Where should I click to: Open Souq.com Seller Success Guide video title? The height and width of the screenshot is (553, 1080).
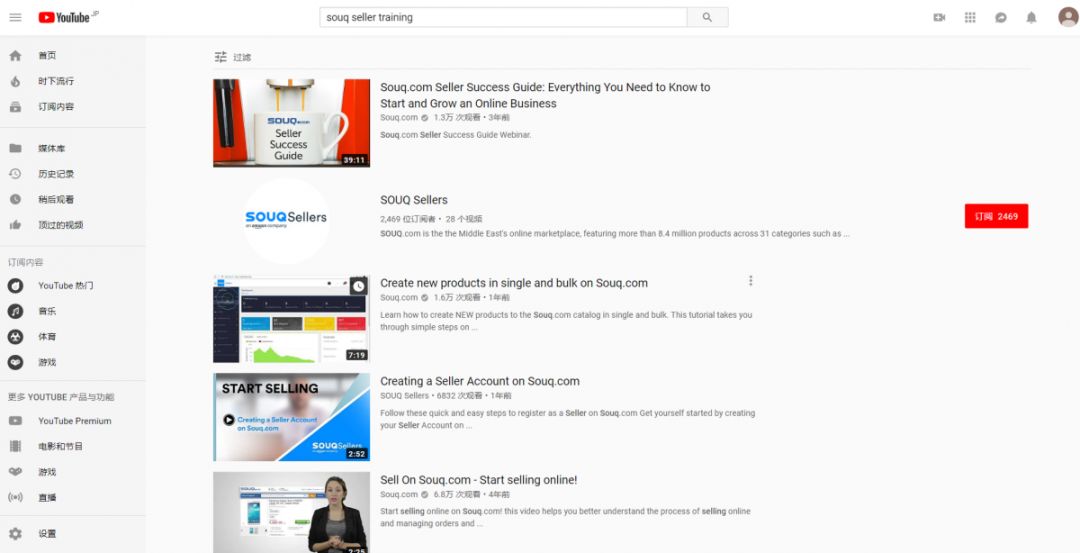pos(545,95)
